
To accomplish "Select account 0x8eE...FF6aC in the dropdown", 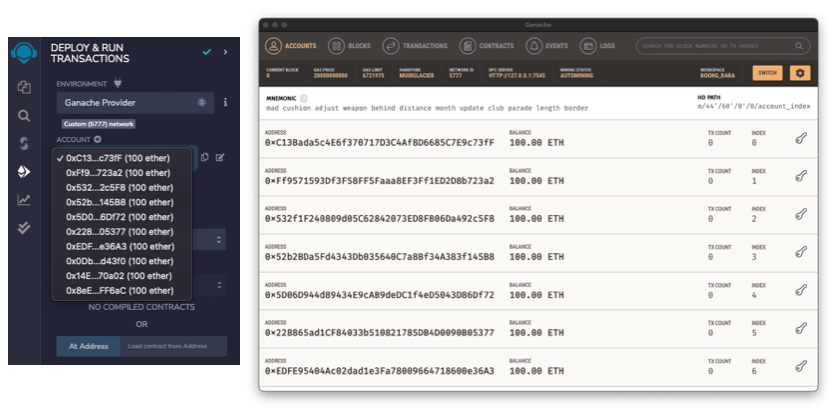I will coord(122,291).
